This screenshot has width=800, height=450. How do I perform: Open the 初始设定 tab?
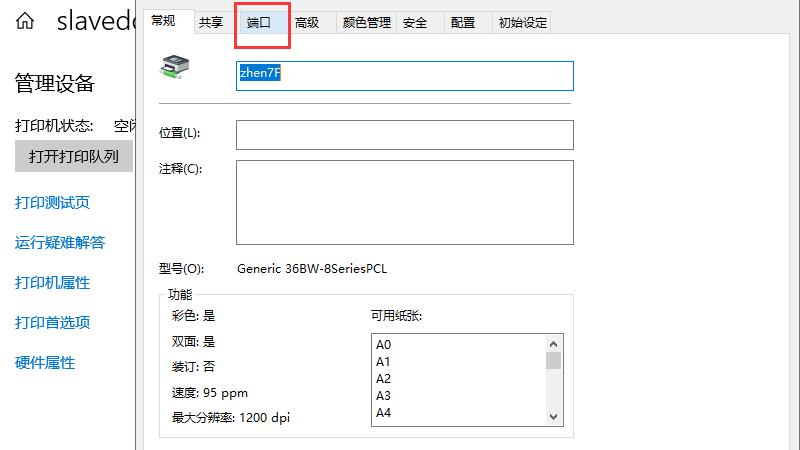click(x=523, y=22)
